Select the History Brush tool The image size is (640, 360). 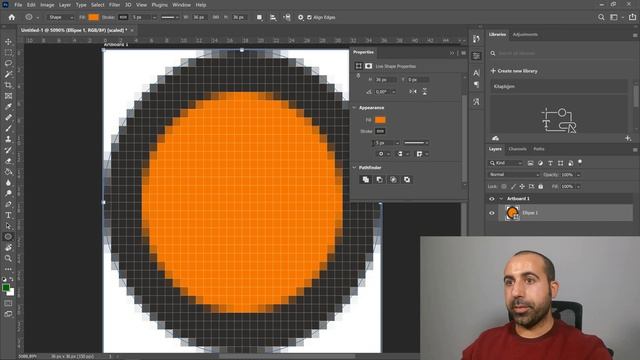(x=8, y=150)
